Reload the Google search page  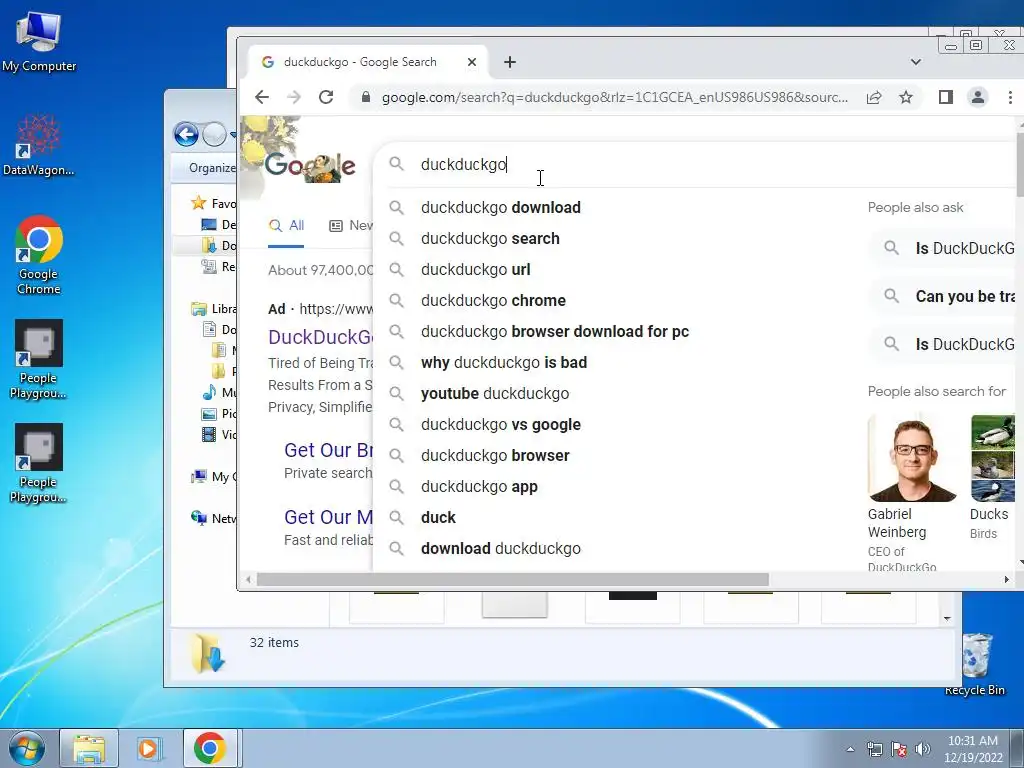[326, 97]
